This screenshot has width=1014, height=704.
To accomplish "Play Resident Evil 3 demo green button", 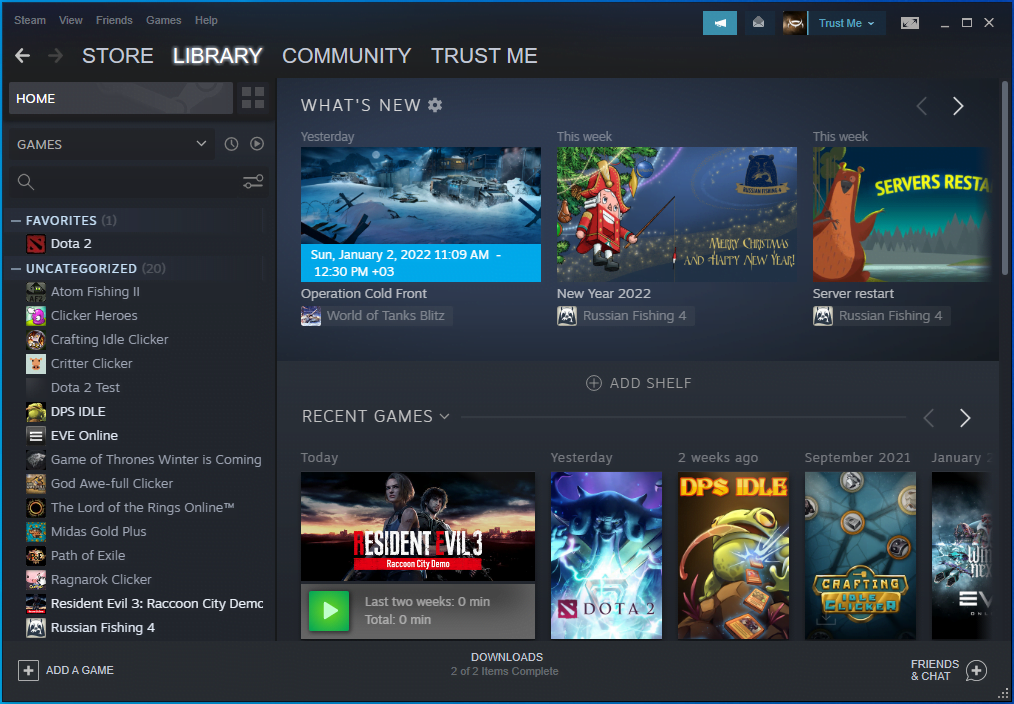I will 329,611.
